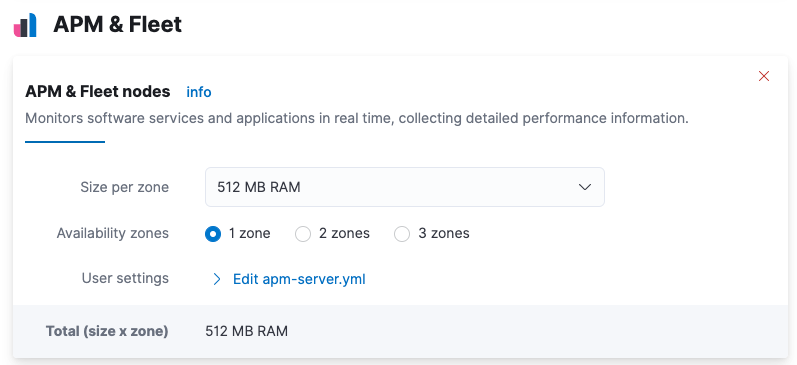The image size is (797, 365).
Task: Open the APM & Fleet nodes info link
Action: point(199,92)
